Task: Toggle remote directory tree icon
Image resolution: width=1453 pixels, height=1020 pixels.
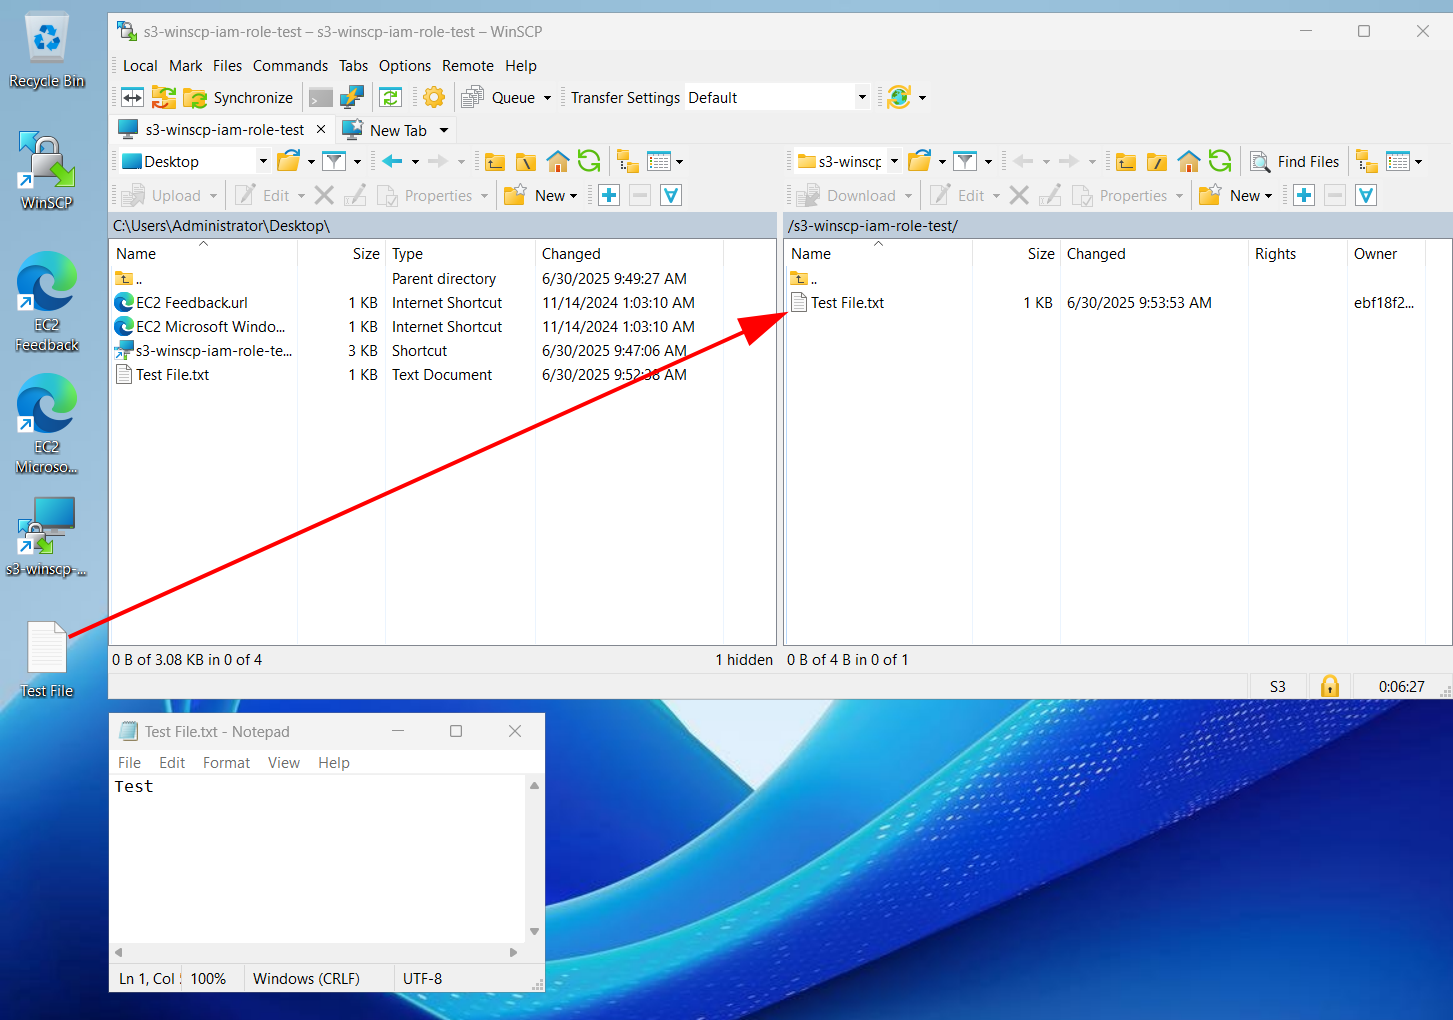Action: pyautogui.click(x=1366, y=161)
